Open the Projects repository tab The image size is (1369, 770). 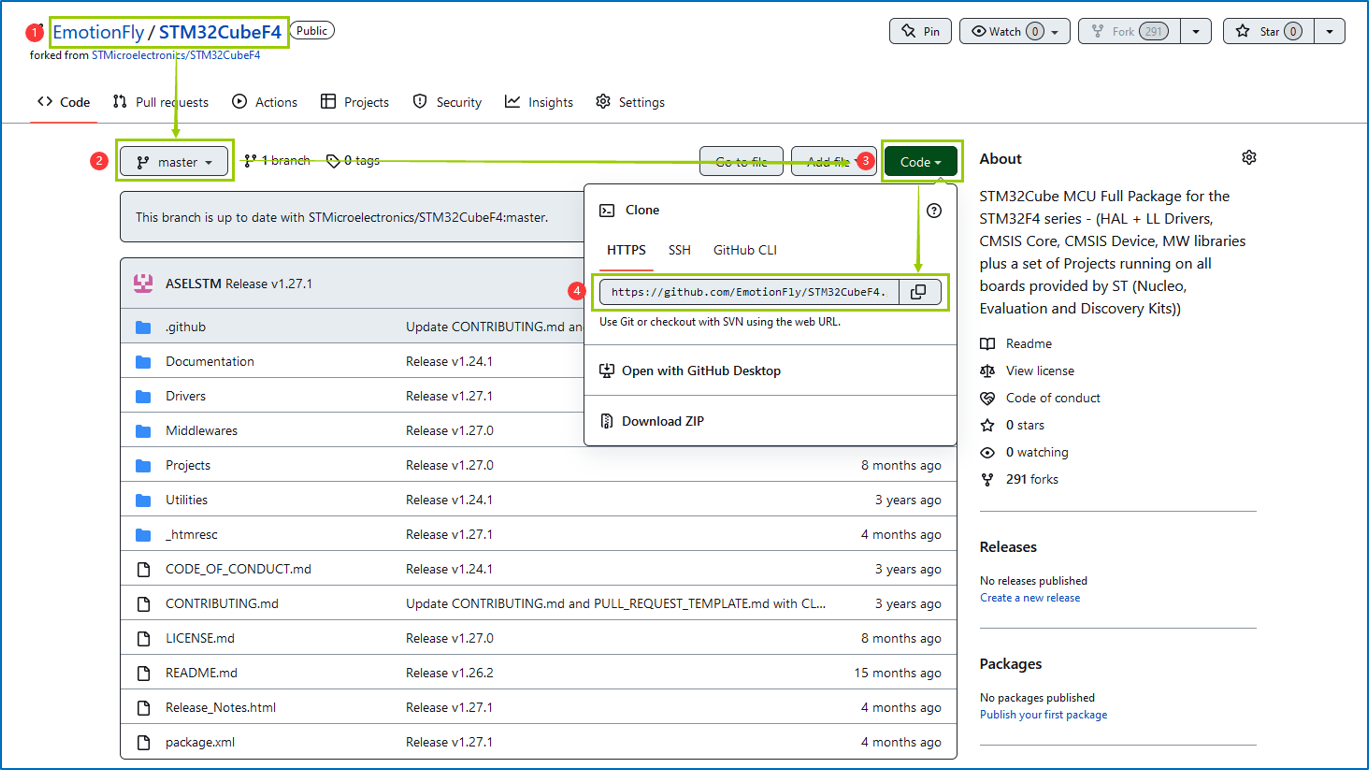[355, 102]
